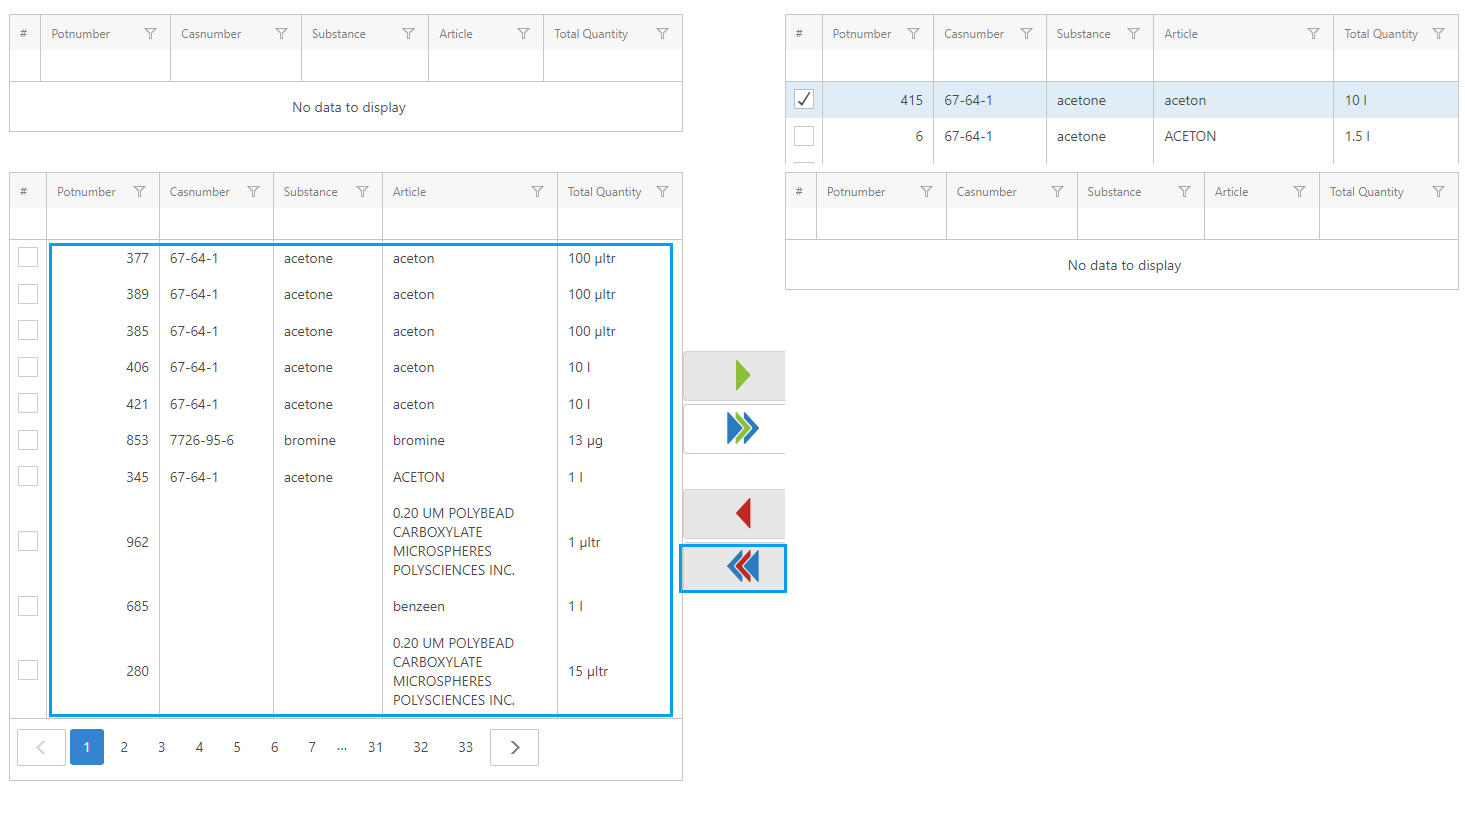This screenshot has height=817, width=1465.
Task: Click the double left arrow move-all button
Action: coord(741,567)
